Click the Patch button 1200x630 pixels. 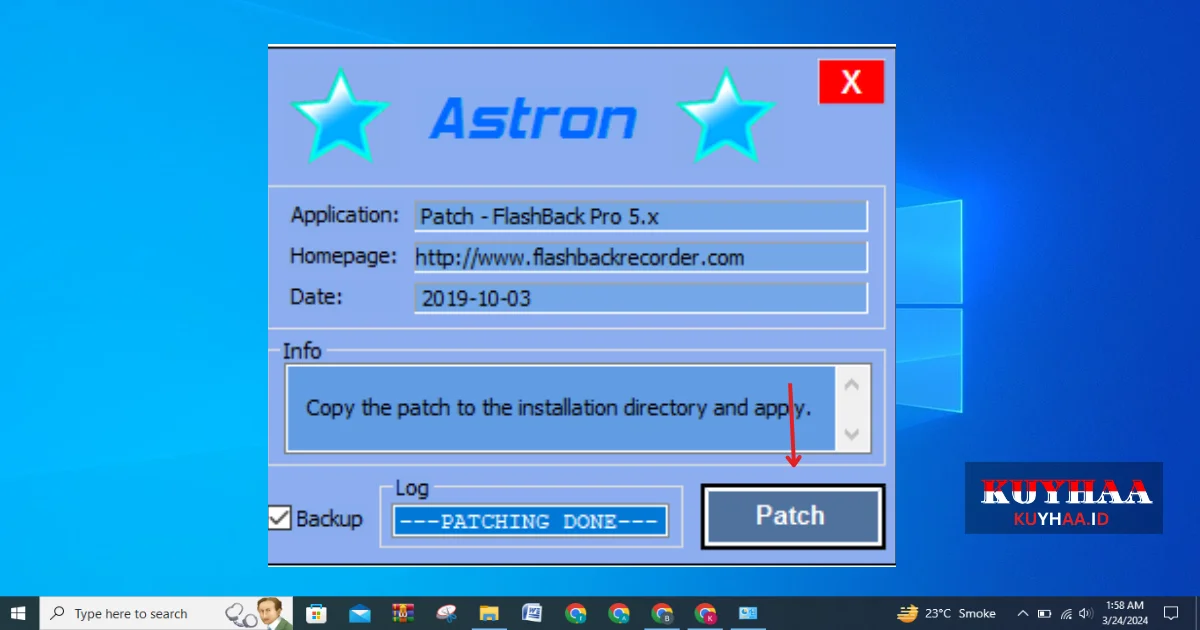pos(791,516)
